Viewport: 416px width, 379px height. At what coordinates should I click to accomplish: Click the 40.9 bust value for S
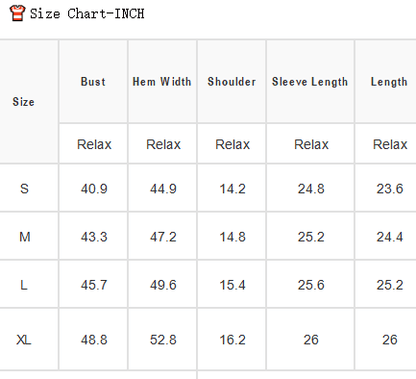click(x=94, y=189)
